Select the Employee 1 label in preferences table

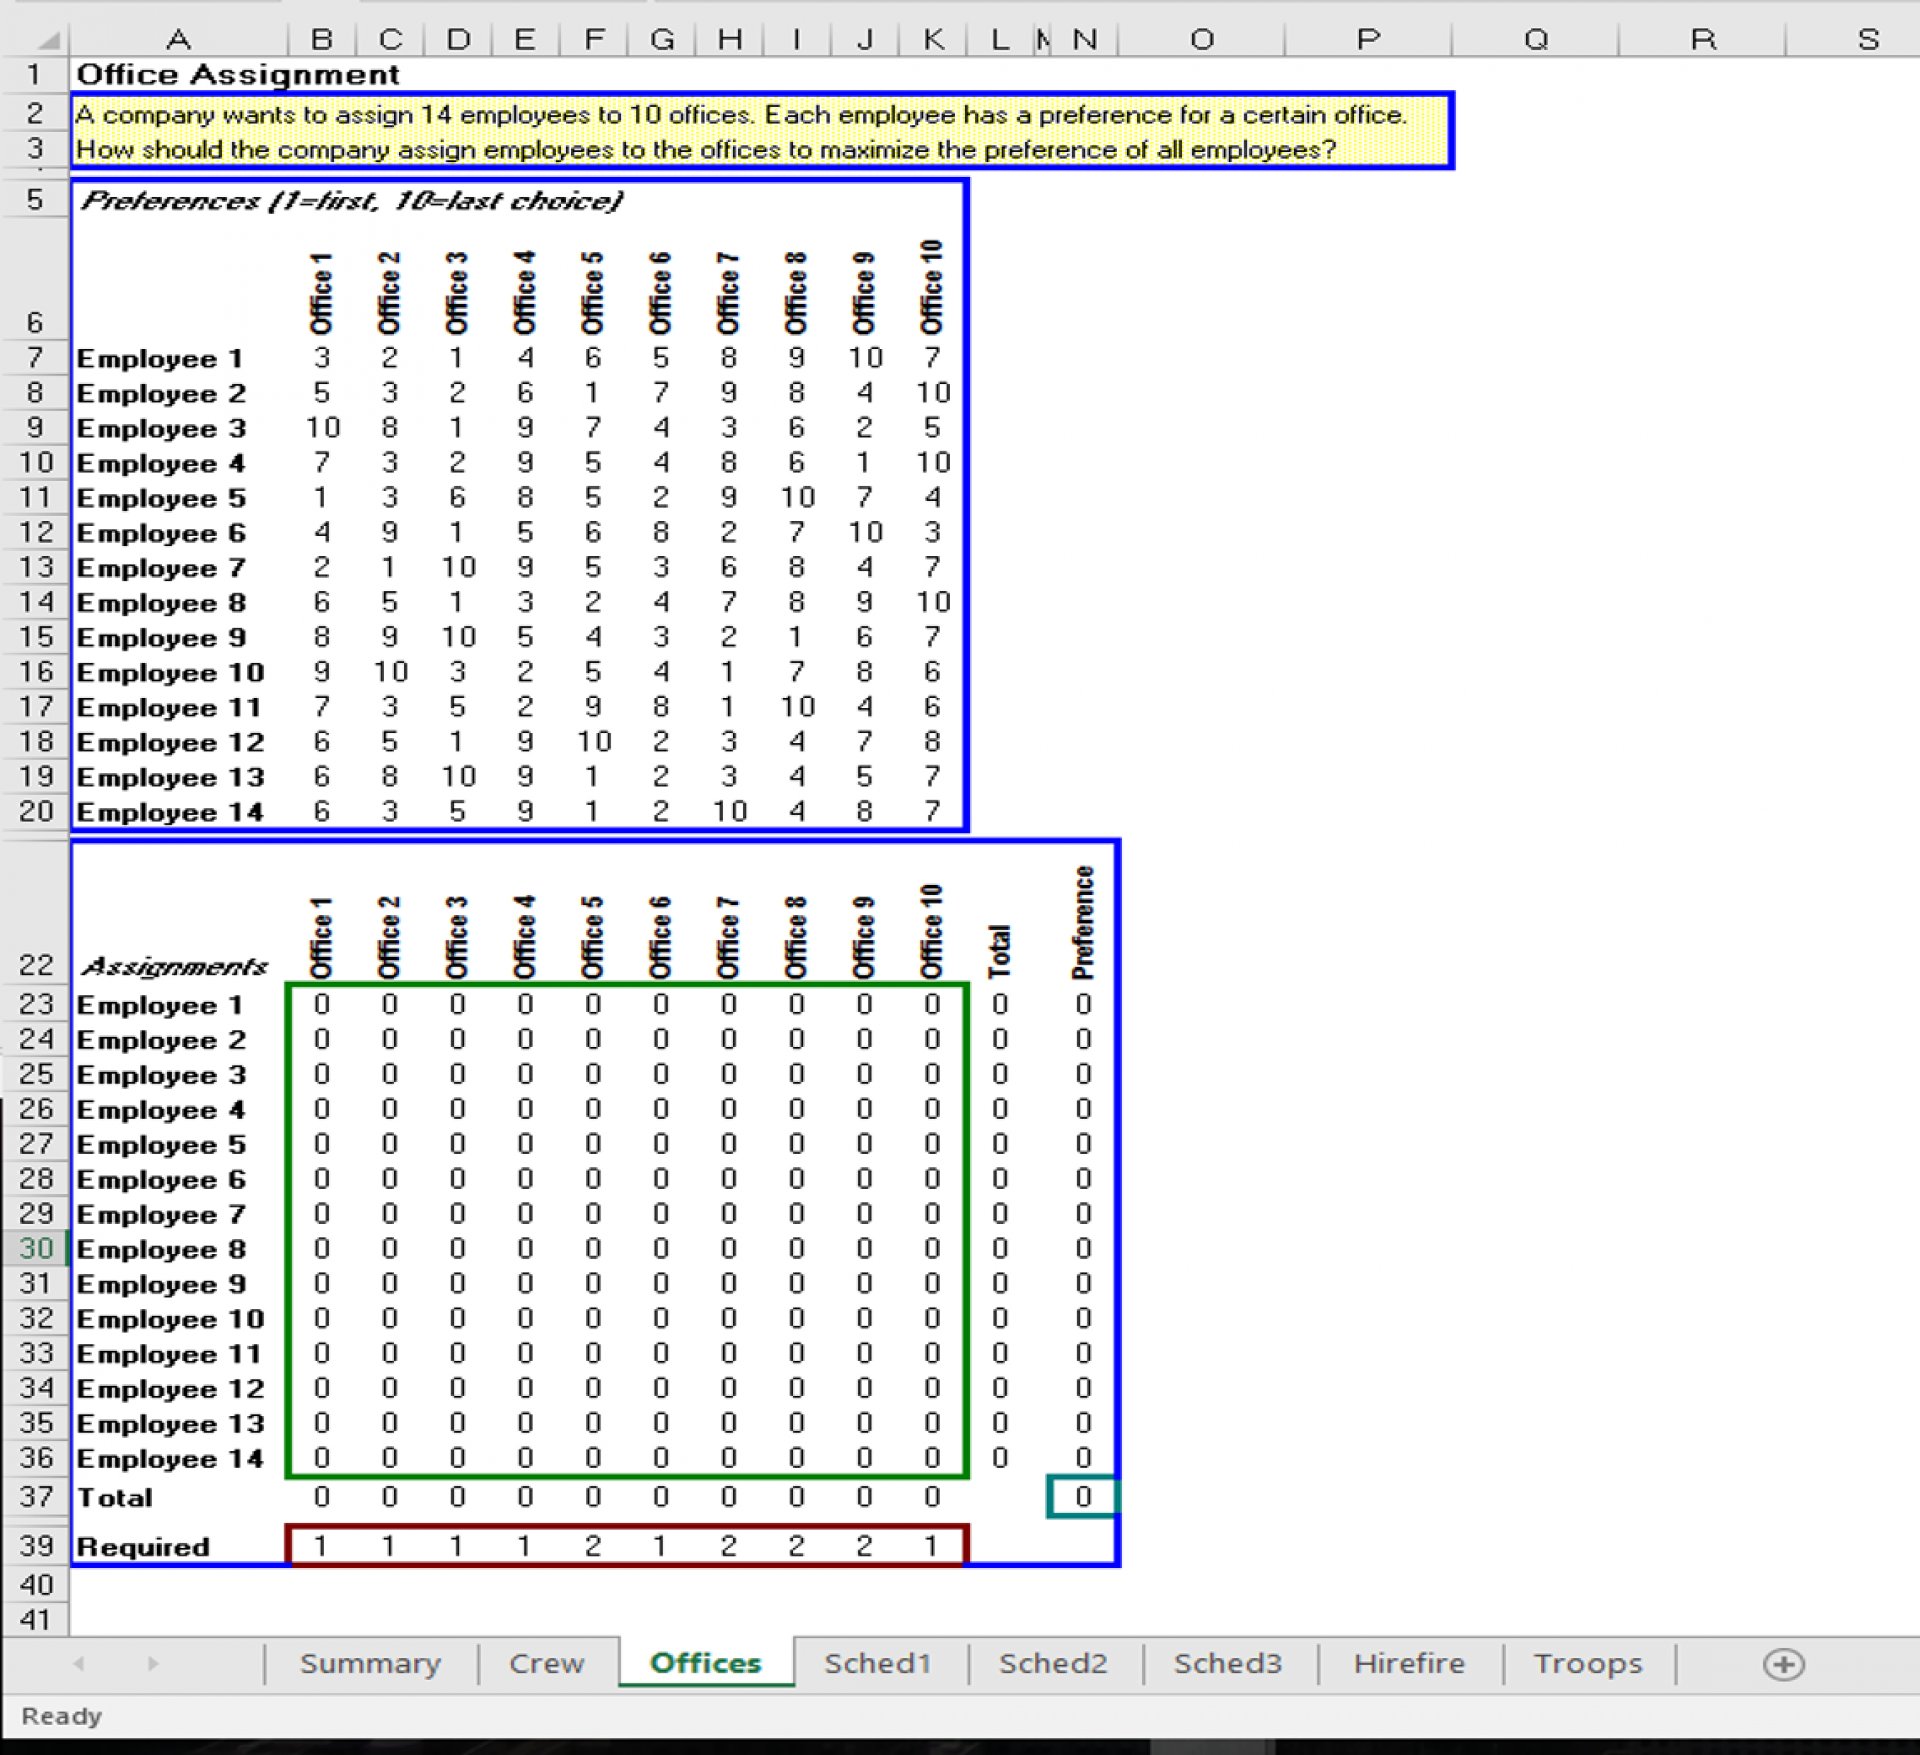coord(160,359)
